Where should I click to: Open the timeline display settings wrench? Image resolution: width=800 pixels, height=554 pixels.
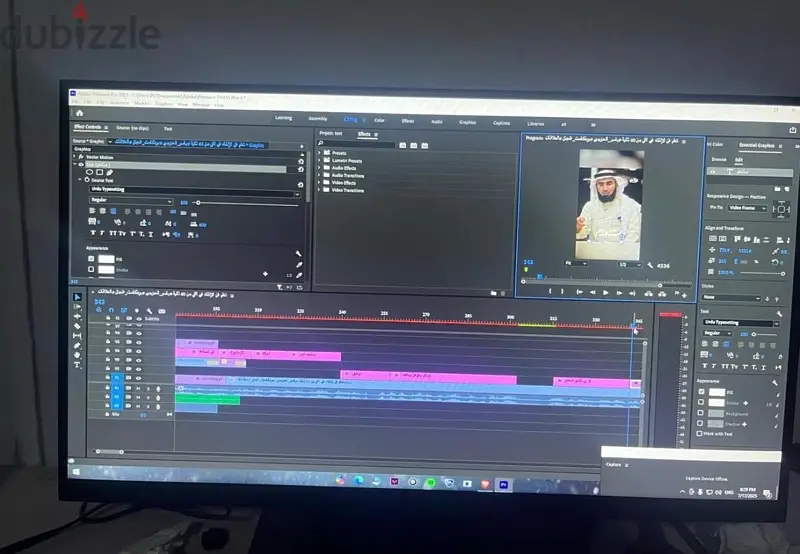pos(149,311)
